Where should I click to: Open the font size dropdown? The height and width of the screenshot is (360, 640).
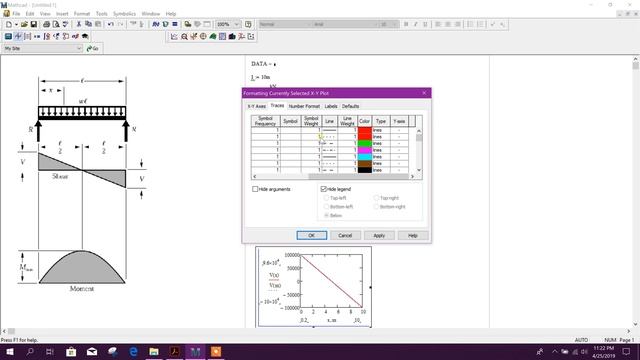pyautogui.click(x=395, y=24)
